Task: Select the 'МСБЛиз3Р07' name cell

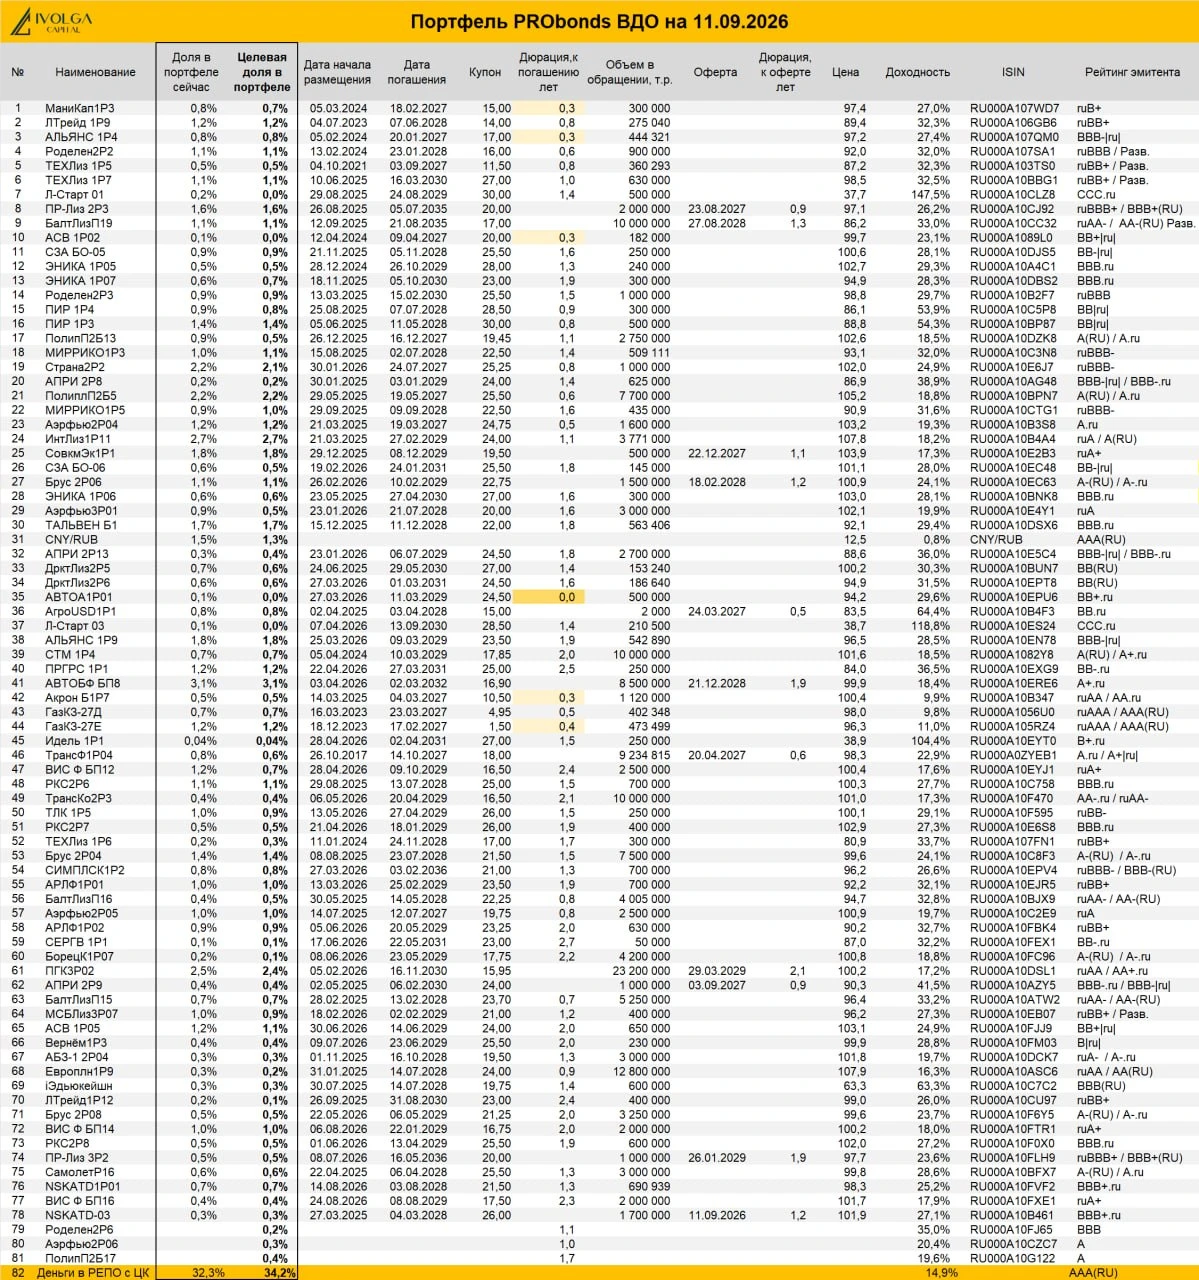Action: (x=82, y=1014)
